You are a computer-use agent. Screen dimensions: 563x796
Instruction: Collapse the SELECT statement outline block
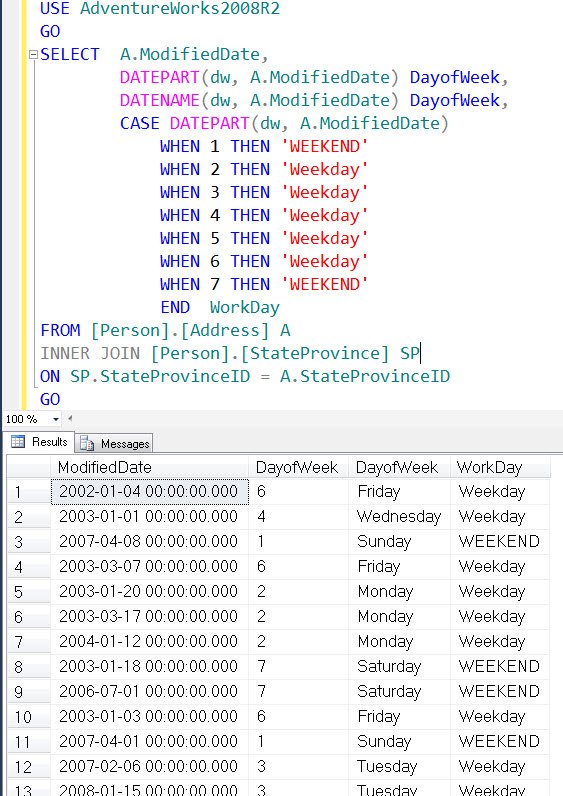click(x=33, y=54)
